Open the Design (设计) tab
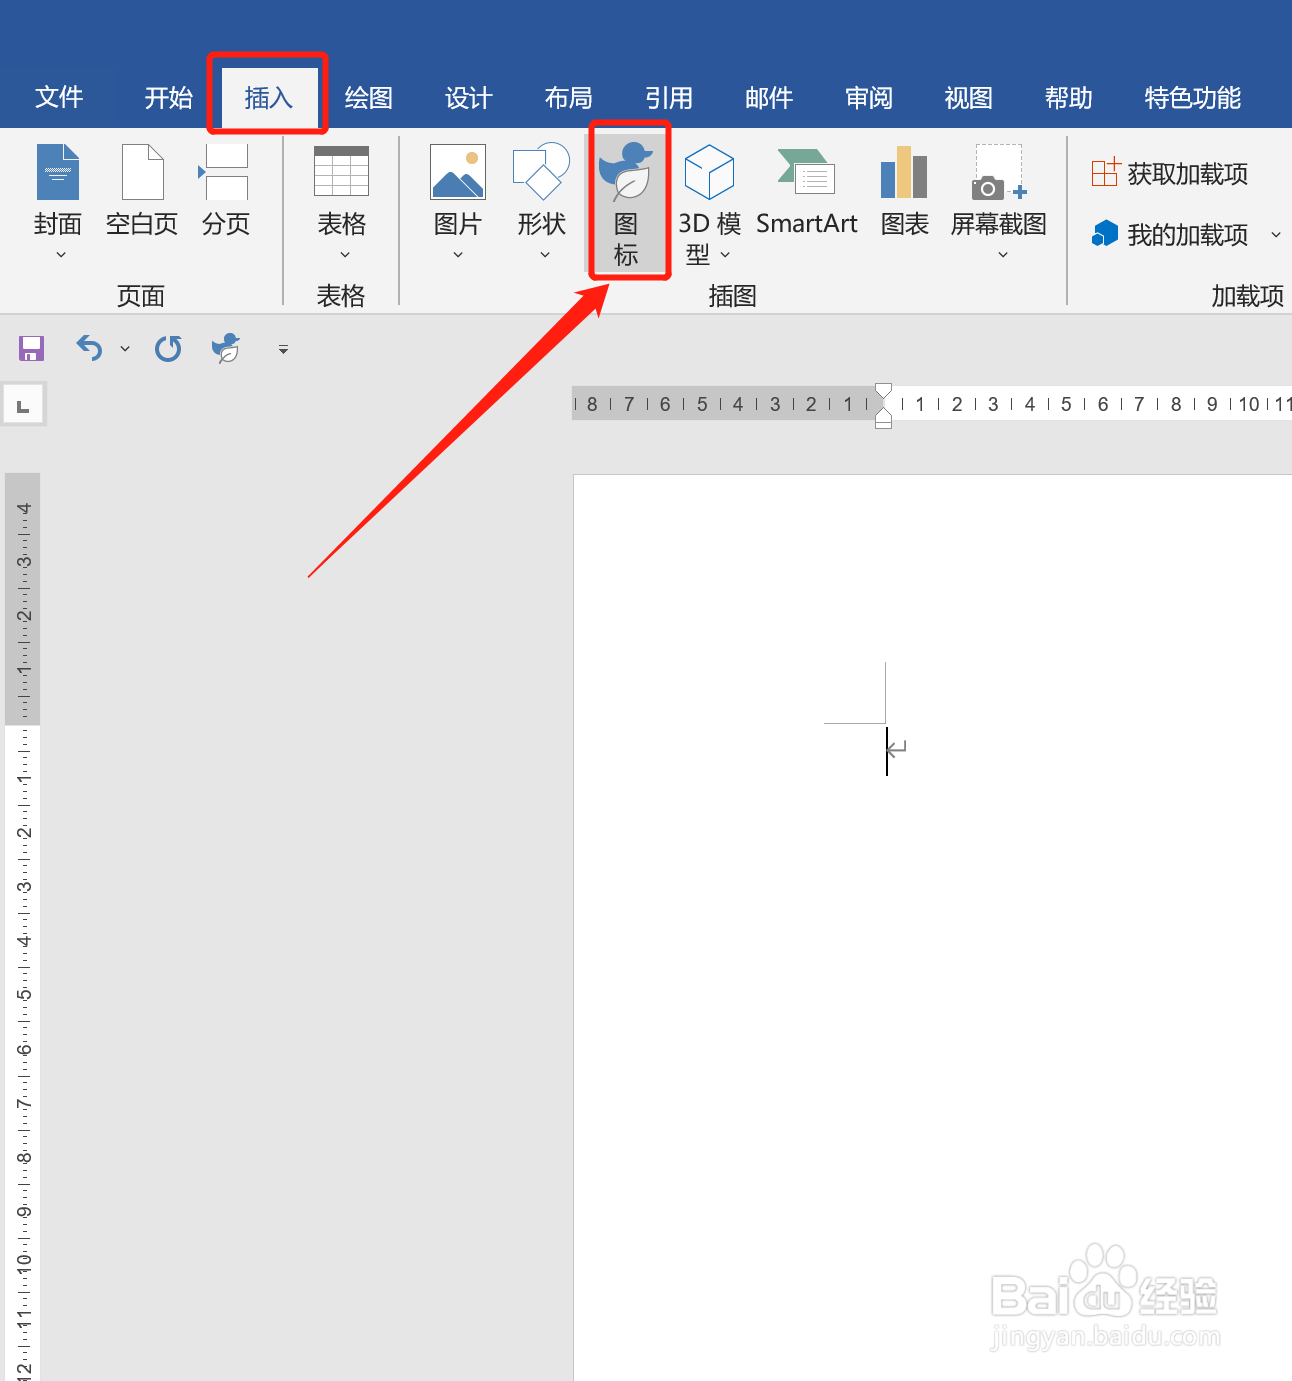Viewport: 1292px width, 1381px height. 468,98
